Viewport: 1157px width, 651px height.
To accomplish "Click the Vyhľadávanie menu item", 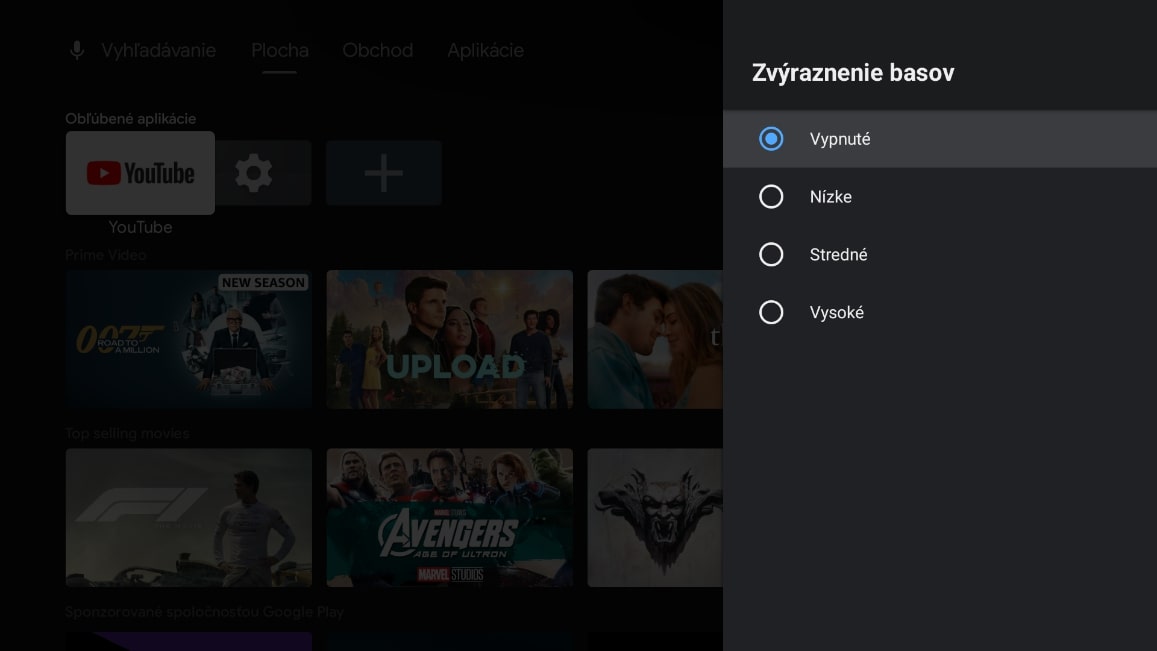I will click(x=158, y=50).
